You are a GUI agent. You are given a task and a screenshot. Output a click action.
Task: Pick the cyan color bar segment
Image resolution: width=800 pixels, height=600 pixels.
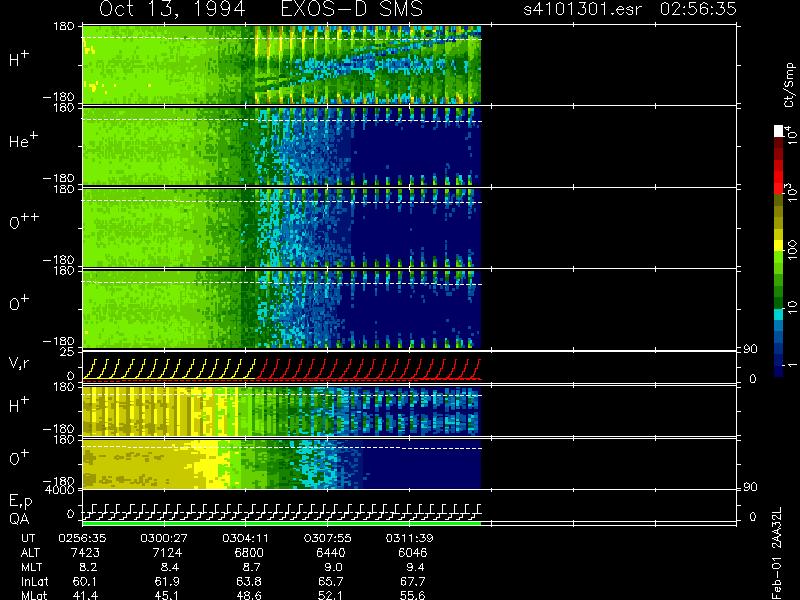[779, 315]
